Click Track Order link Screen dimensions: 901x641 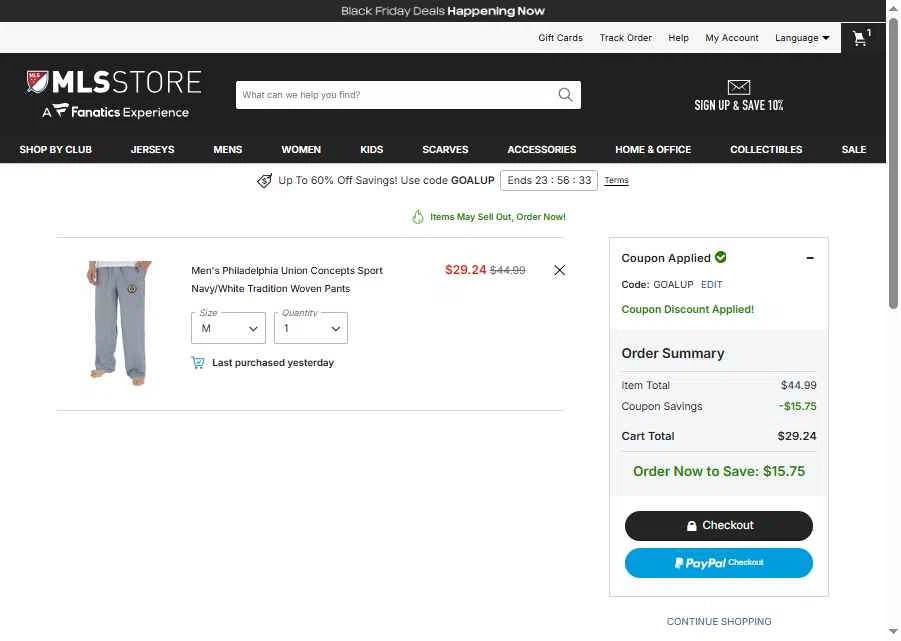626,38
